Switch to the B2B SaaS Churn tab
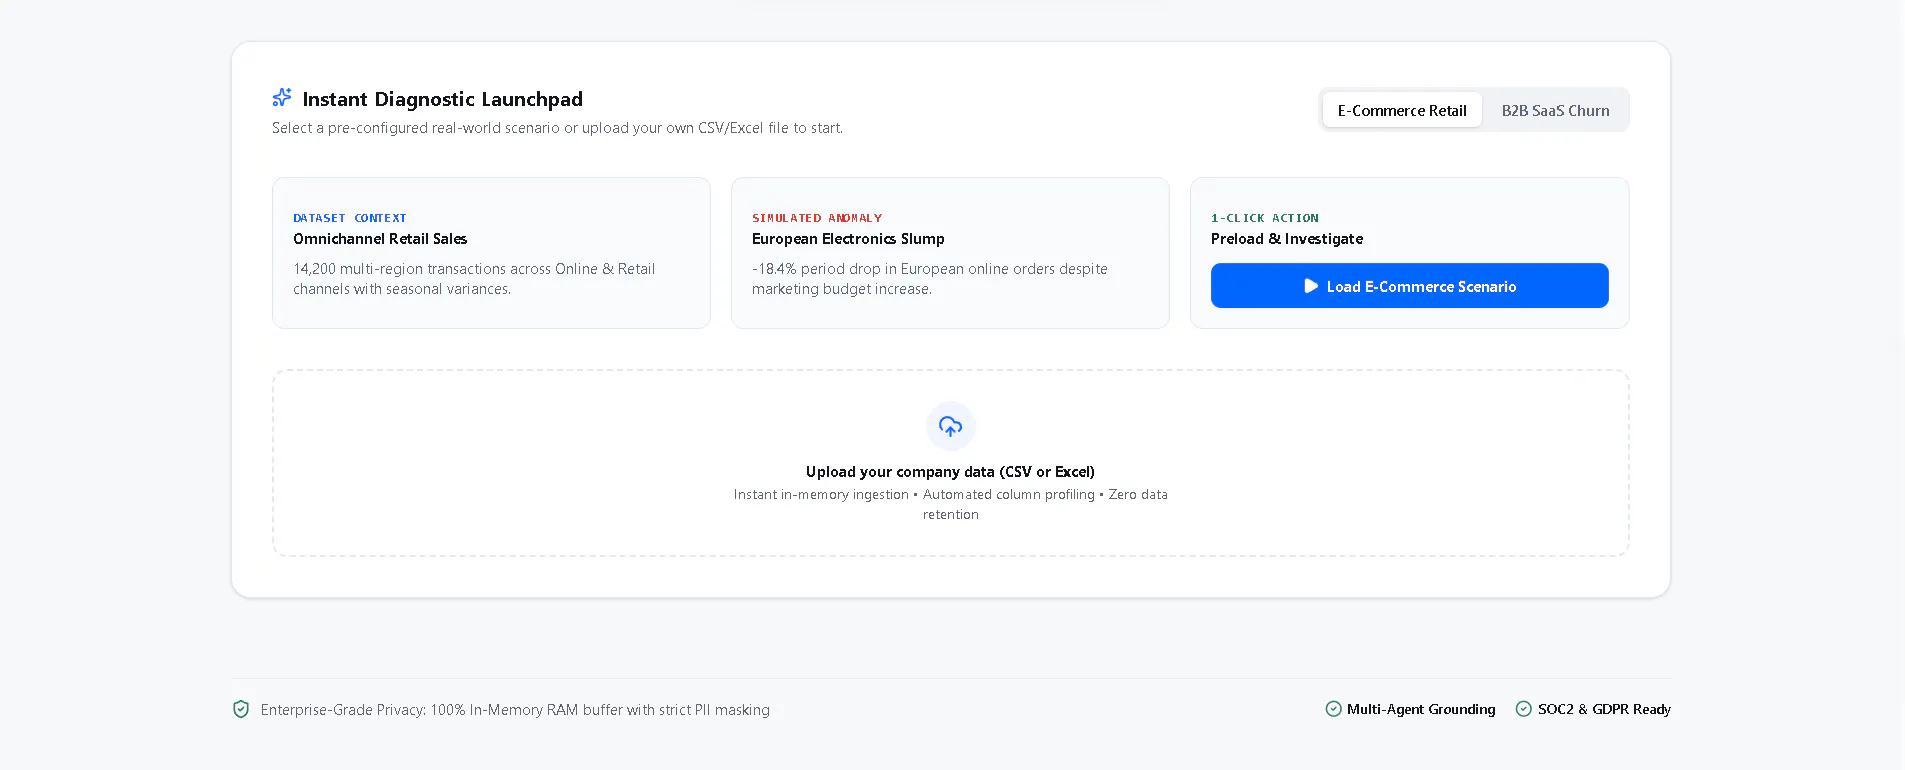The image size is (1905, 770). pos(1555,110)
